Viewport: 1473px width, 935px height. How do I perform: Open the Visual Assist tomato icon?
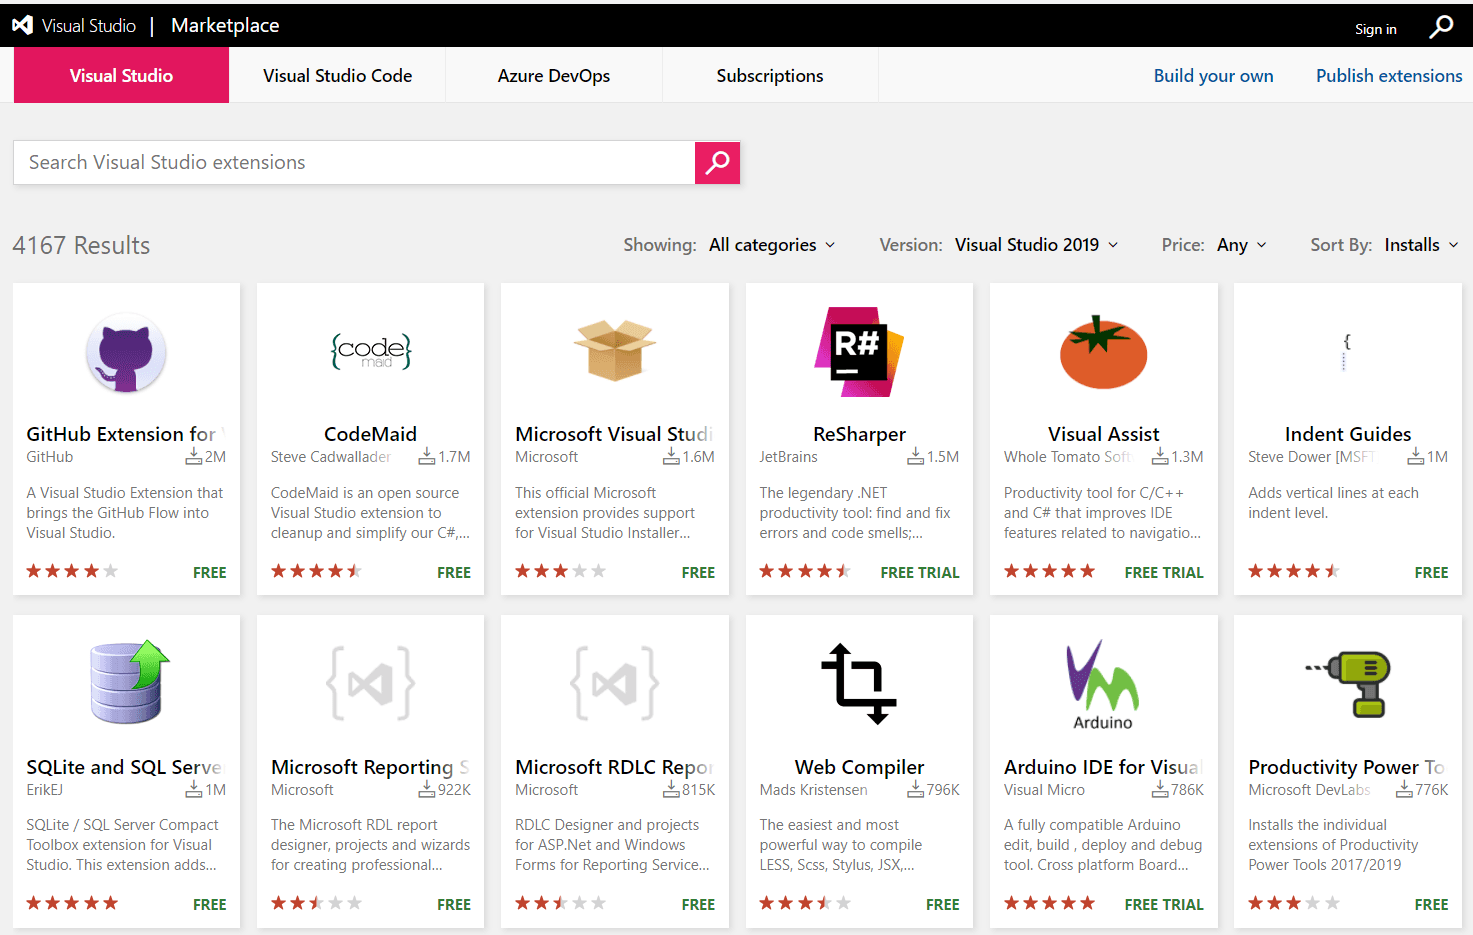(1103, 352)
